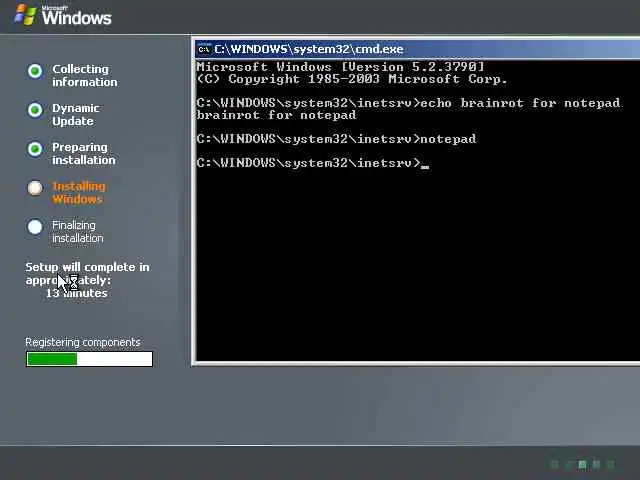Click the Installing Windows step bullet

[x=35, y=188]
